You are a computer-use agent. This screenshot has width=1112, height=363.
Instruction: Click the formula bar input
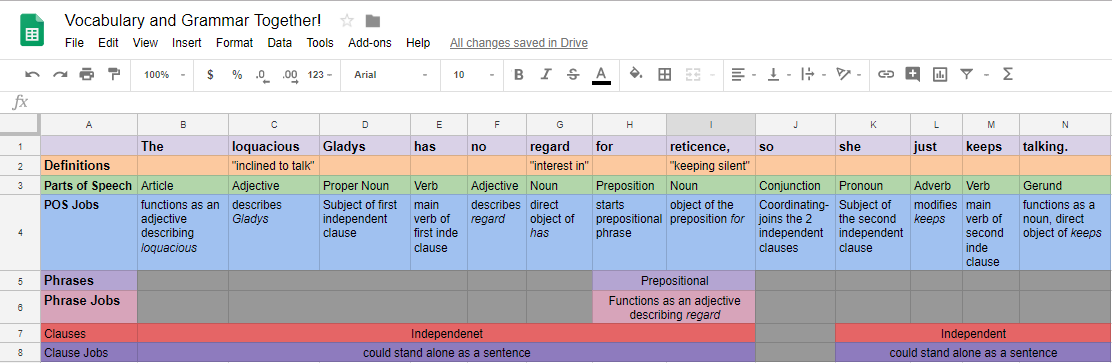pyautogui.click(x=572, y=102)
